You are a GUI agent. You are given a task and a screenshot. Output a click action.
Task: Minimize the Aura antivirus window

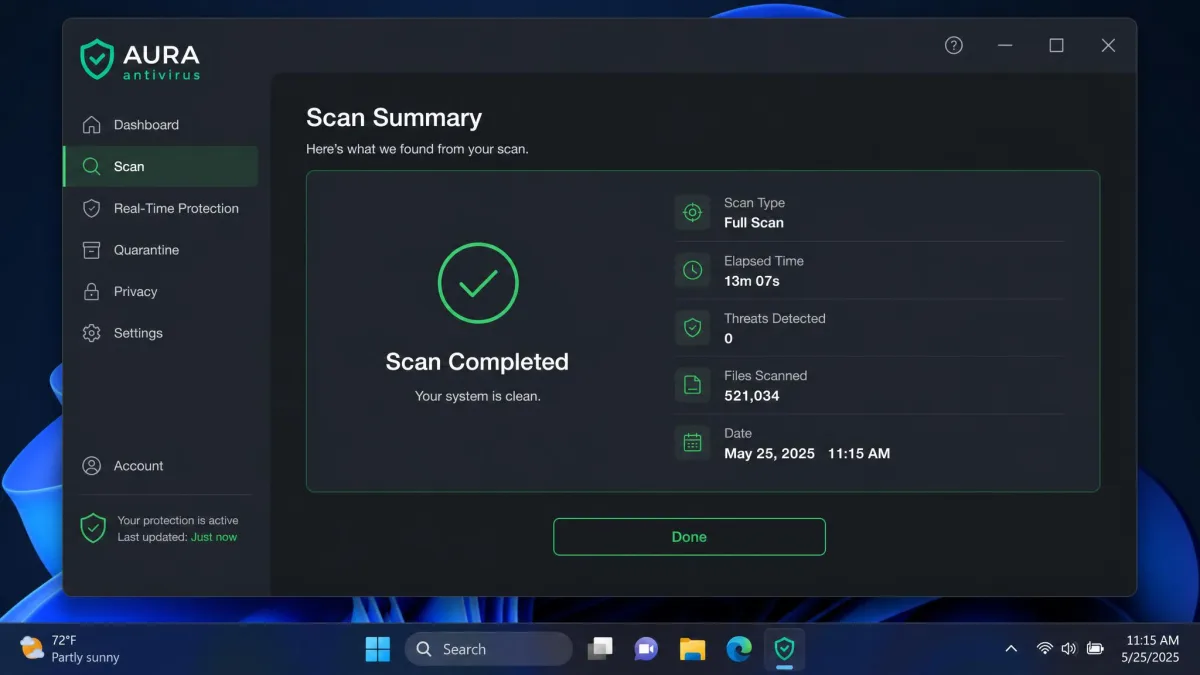[1005, 45]
